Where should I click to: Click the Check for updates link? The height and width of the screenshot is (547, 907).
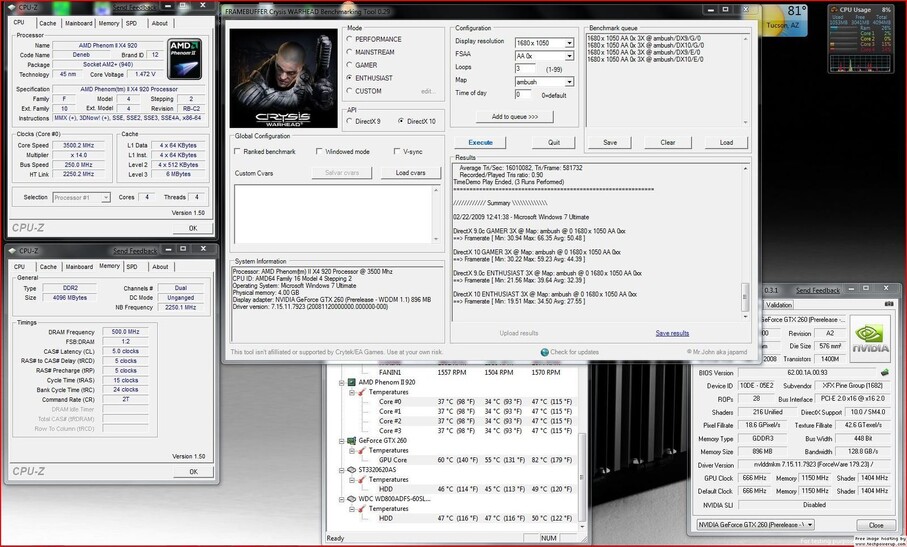(x=574, y=352)
